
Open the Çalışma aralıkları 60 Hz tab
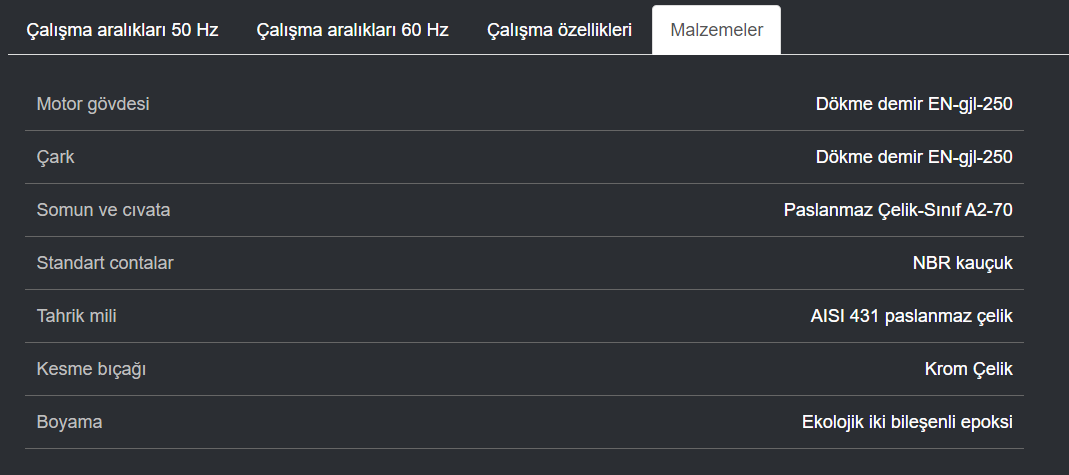[352, 30]
